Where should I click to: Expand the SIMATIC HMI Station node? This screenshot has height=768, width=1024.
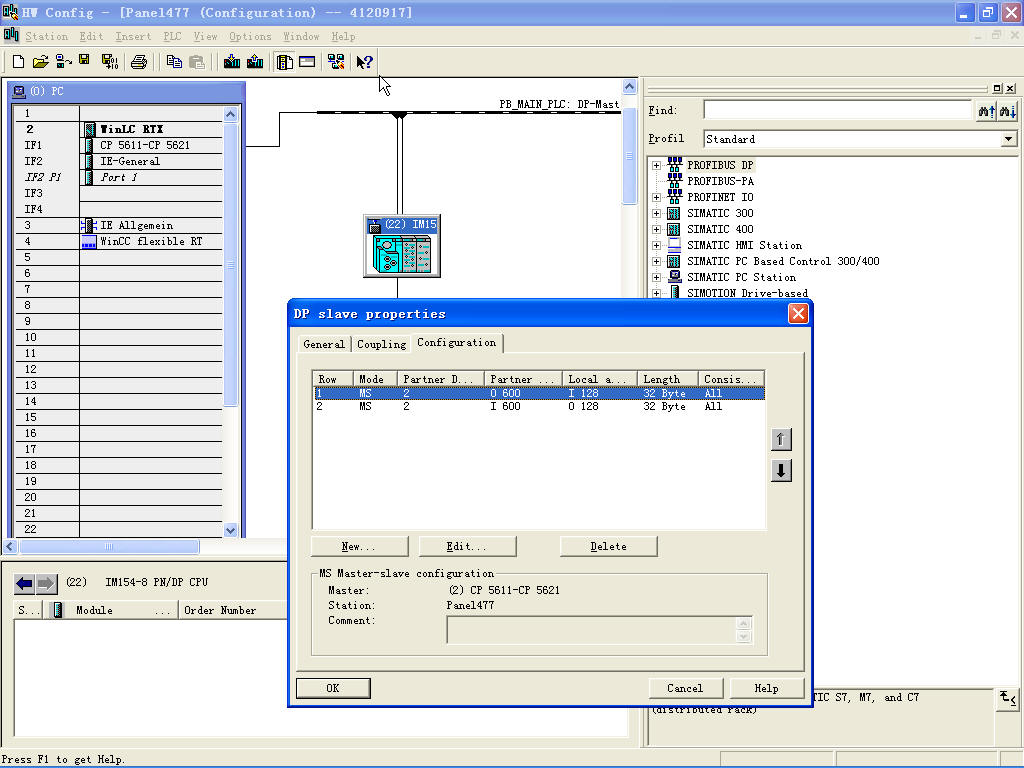(656, 246)
